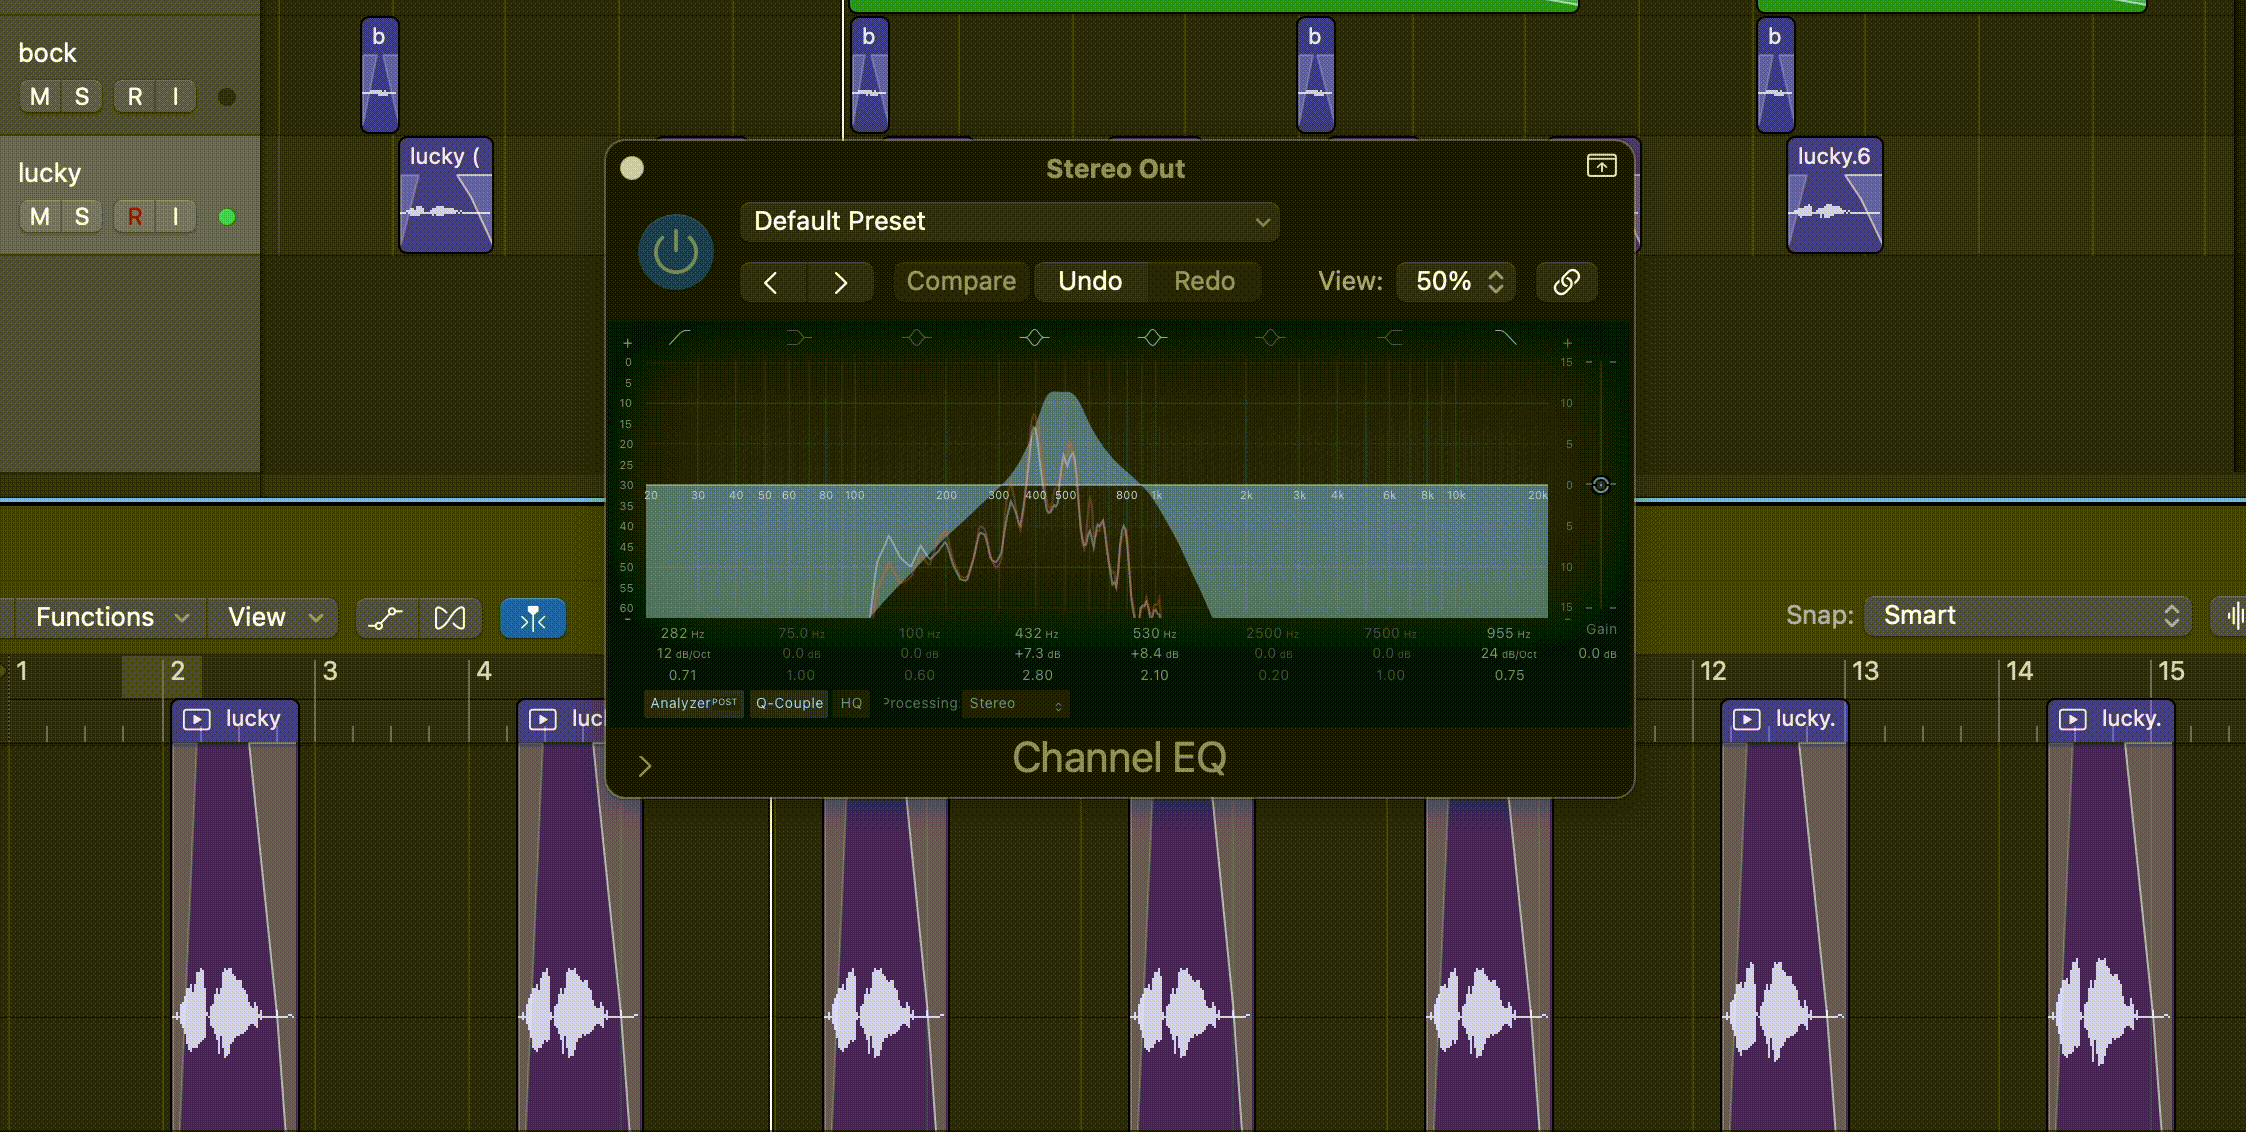Click the automation curve tool icon
The height and width of the screenshot is (1132, 2246).
[385, 618]
